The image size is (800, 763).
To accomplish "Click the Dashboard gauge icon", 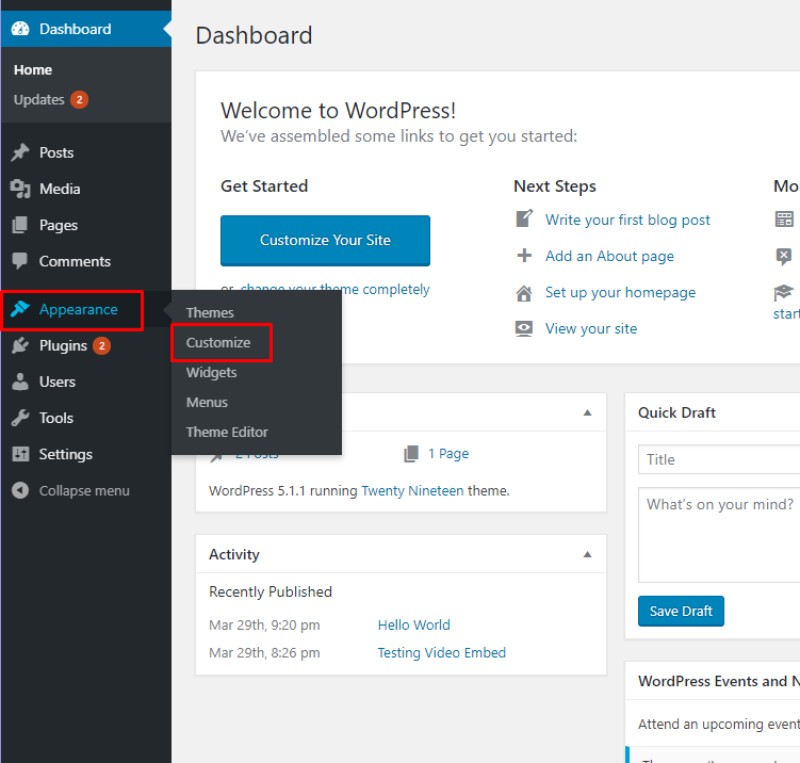I will click(x=20, y=29).
